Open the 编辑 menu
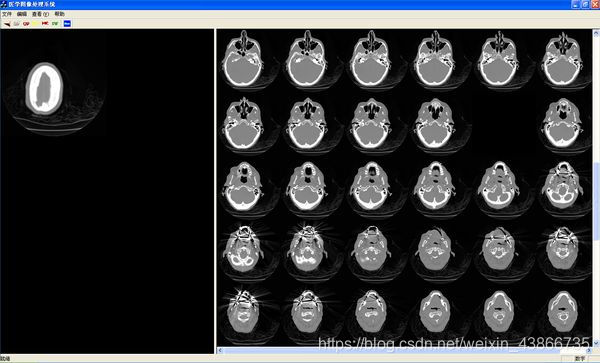The image size is (600, 363). [x=22, y=14]
